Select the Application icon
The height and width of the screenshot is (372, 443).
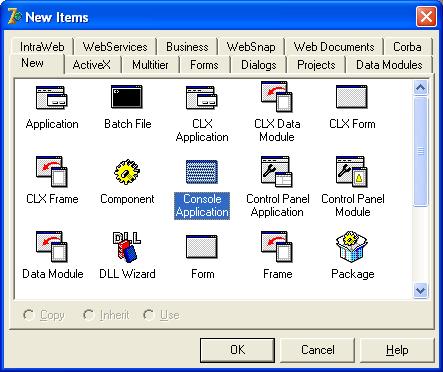tap(52, 98)
